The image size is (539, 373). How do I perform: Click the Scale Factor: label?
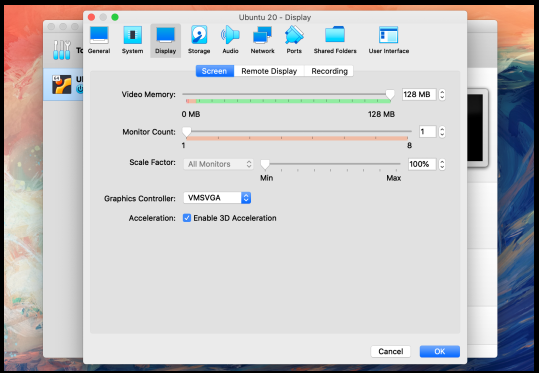pos(152,162)
